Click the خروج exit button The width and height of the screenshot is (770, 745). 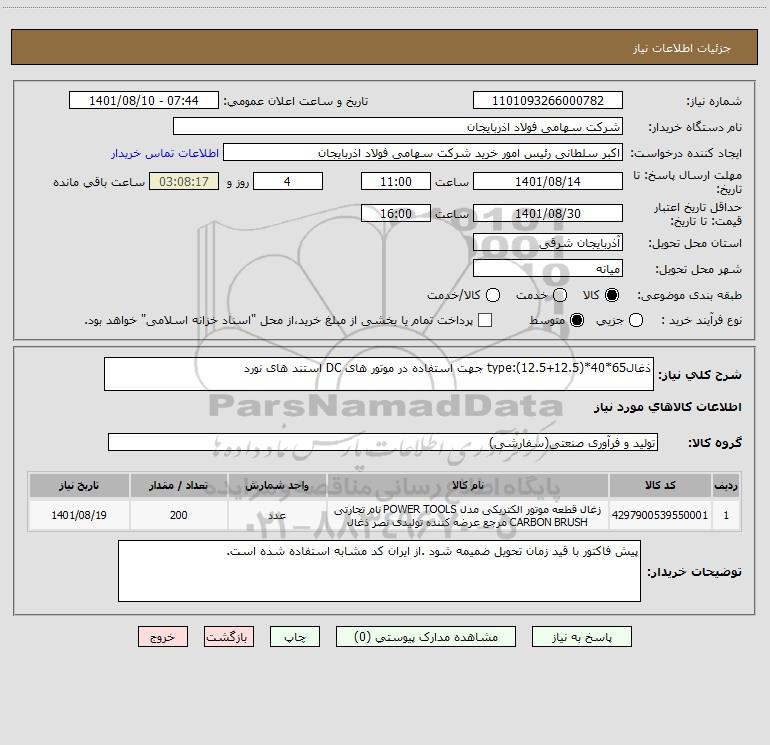[x=163, y=637]
